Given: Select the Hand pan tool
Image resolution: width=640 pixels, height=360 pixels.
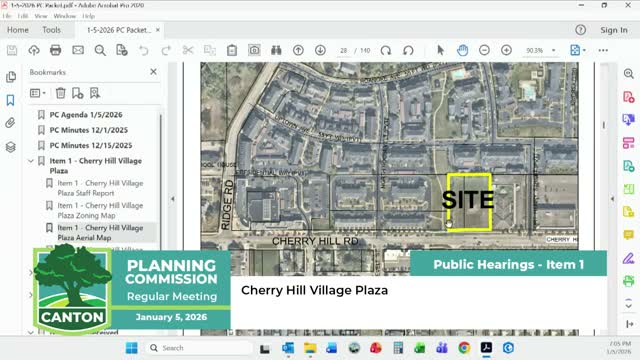Looking at the screenshot, I should coord(462,50).
